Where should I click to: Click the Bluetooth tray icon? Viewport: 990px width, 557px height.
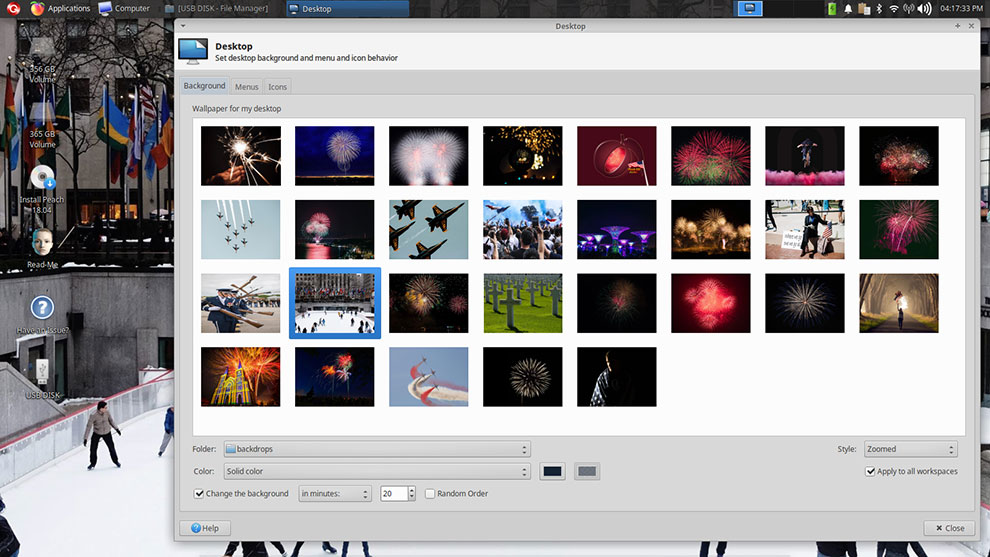pos(879,8)
